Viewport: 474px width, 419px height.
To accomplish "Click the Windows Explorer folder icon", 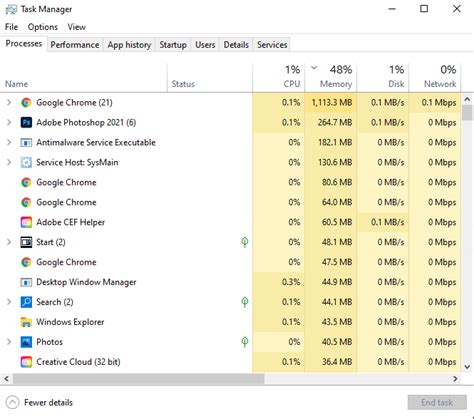I will click(x=26, y=322).
